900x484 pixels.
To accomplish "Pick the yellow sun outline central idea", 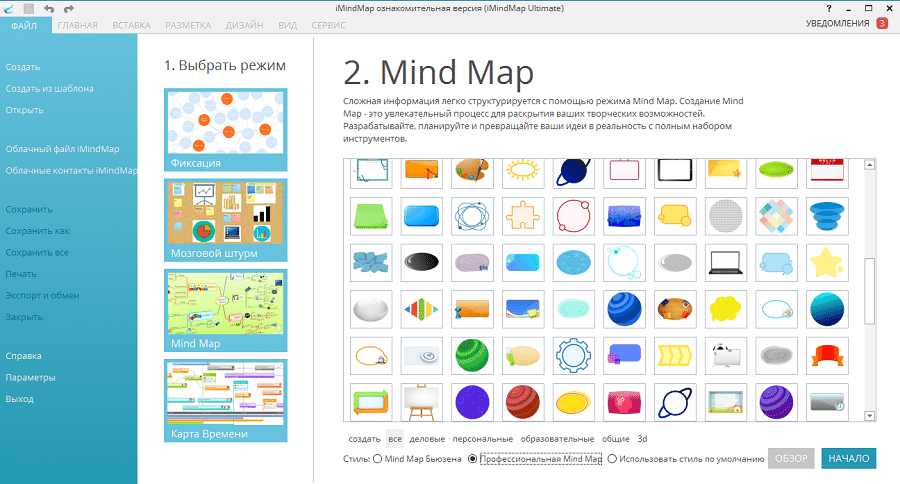I will [523, 172].
